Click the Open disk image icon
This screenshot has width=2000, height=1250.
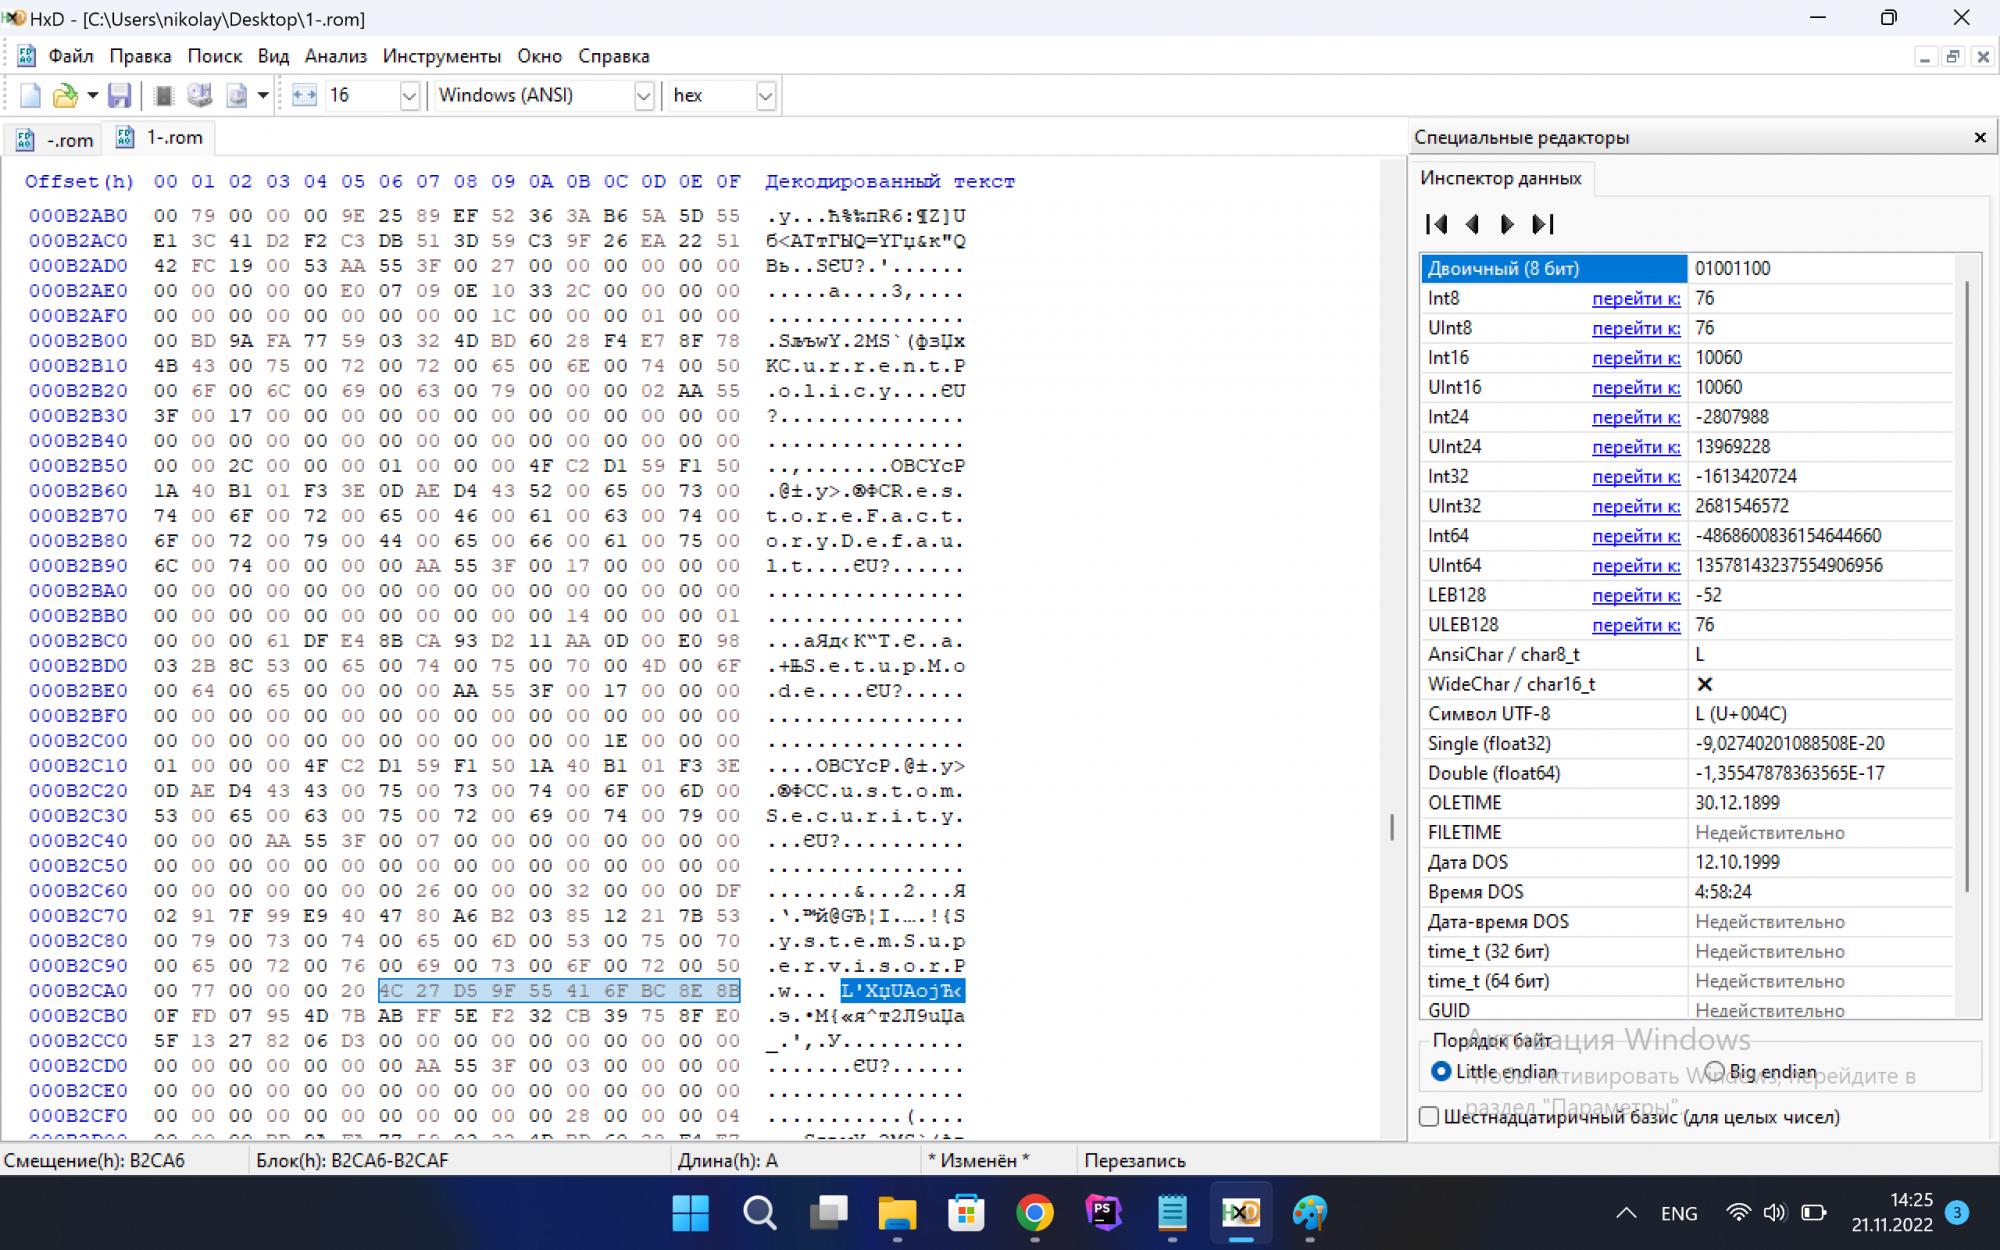coord(237,95)
